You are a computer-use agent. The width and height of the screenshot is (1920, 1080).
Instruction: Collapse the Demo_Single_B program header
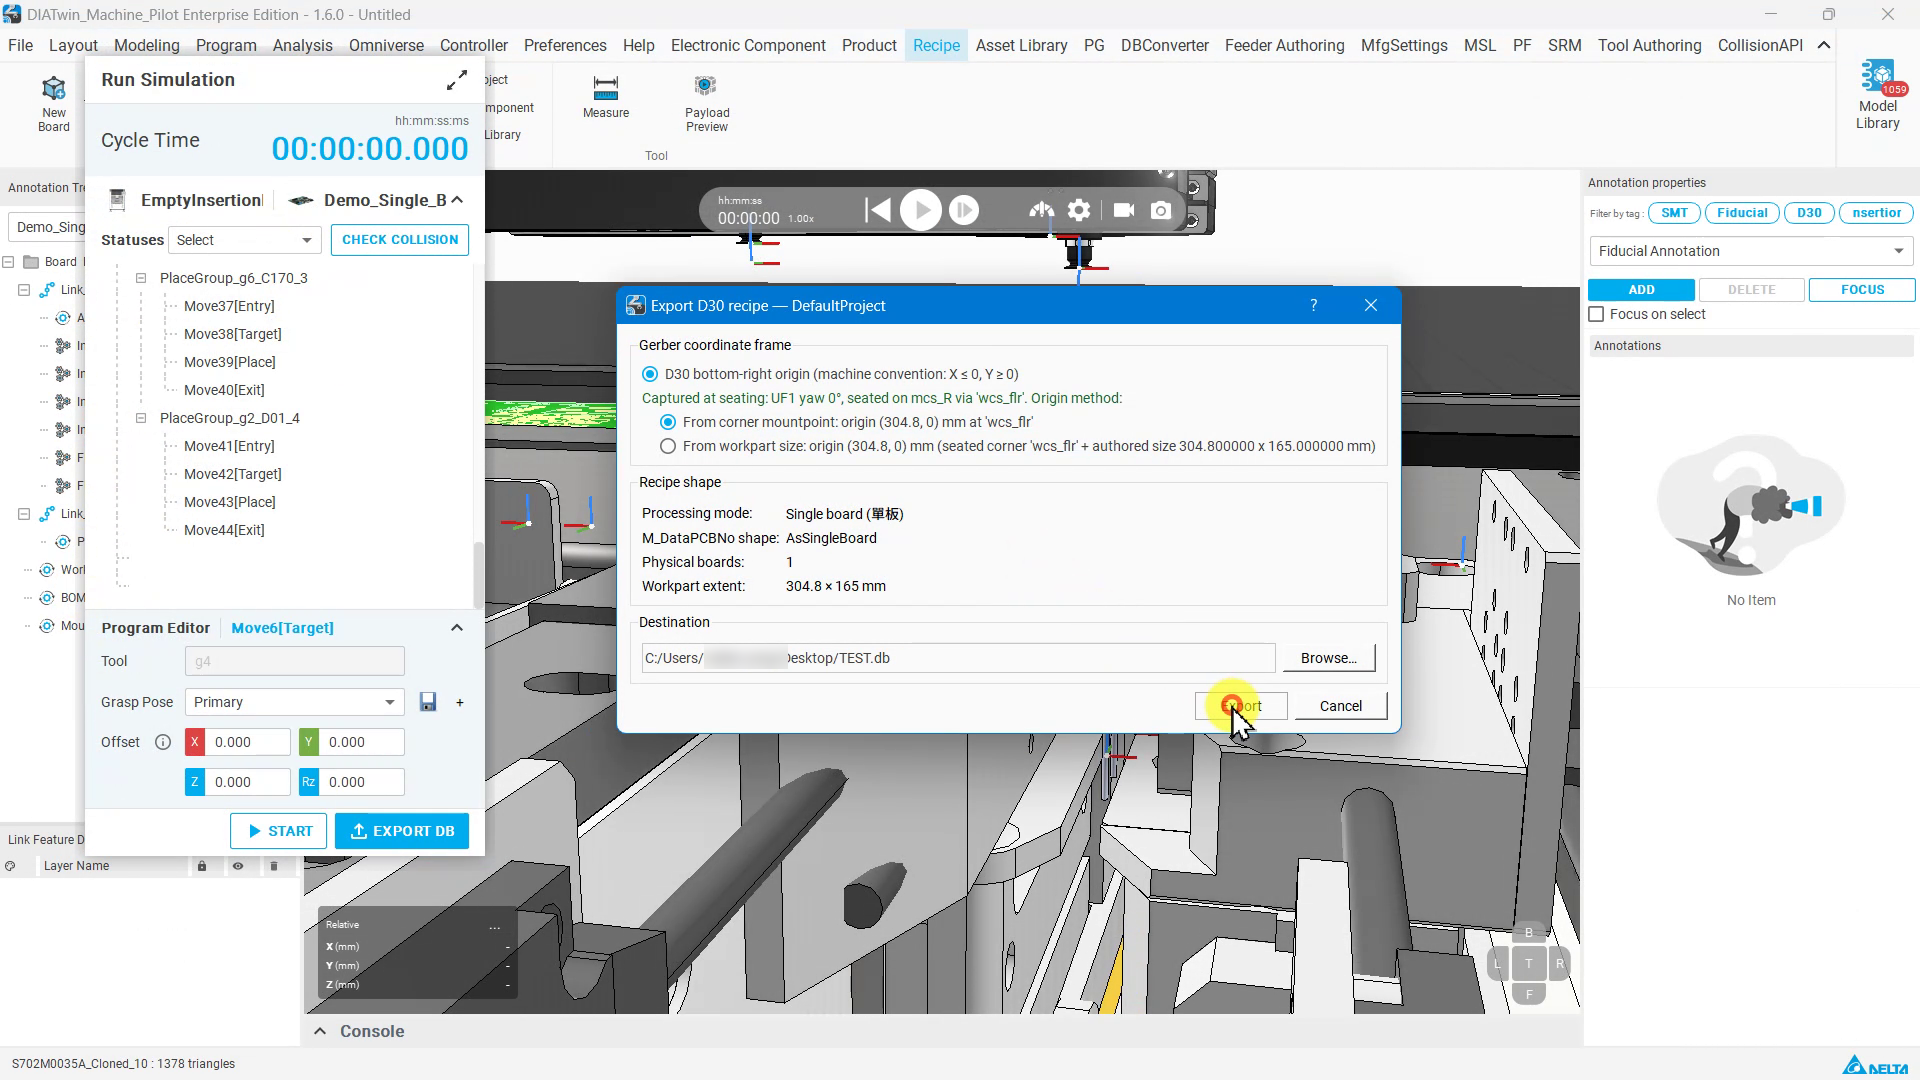pyautogui.click(x=457, y=200)
